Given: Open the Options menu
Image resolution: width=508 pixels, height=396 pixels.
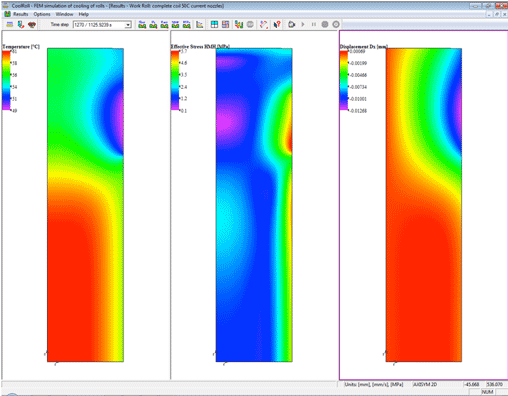Looking at the screenshot, I should 42,14.
